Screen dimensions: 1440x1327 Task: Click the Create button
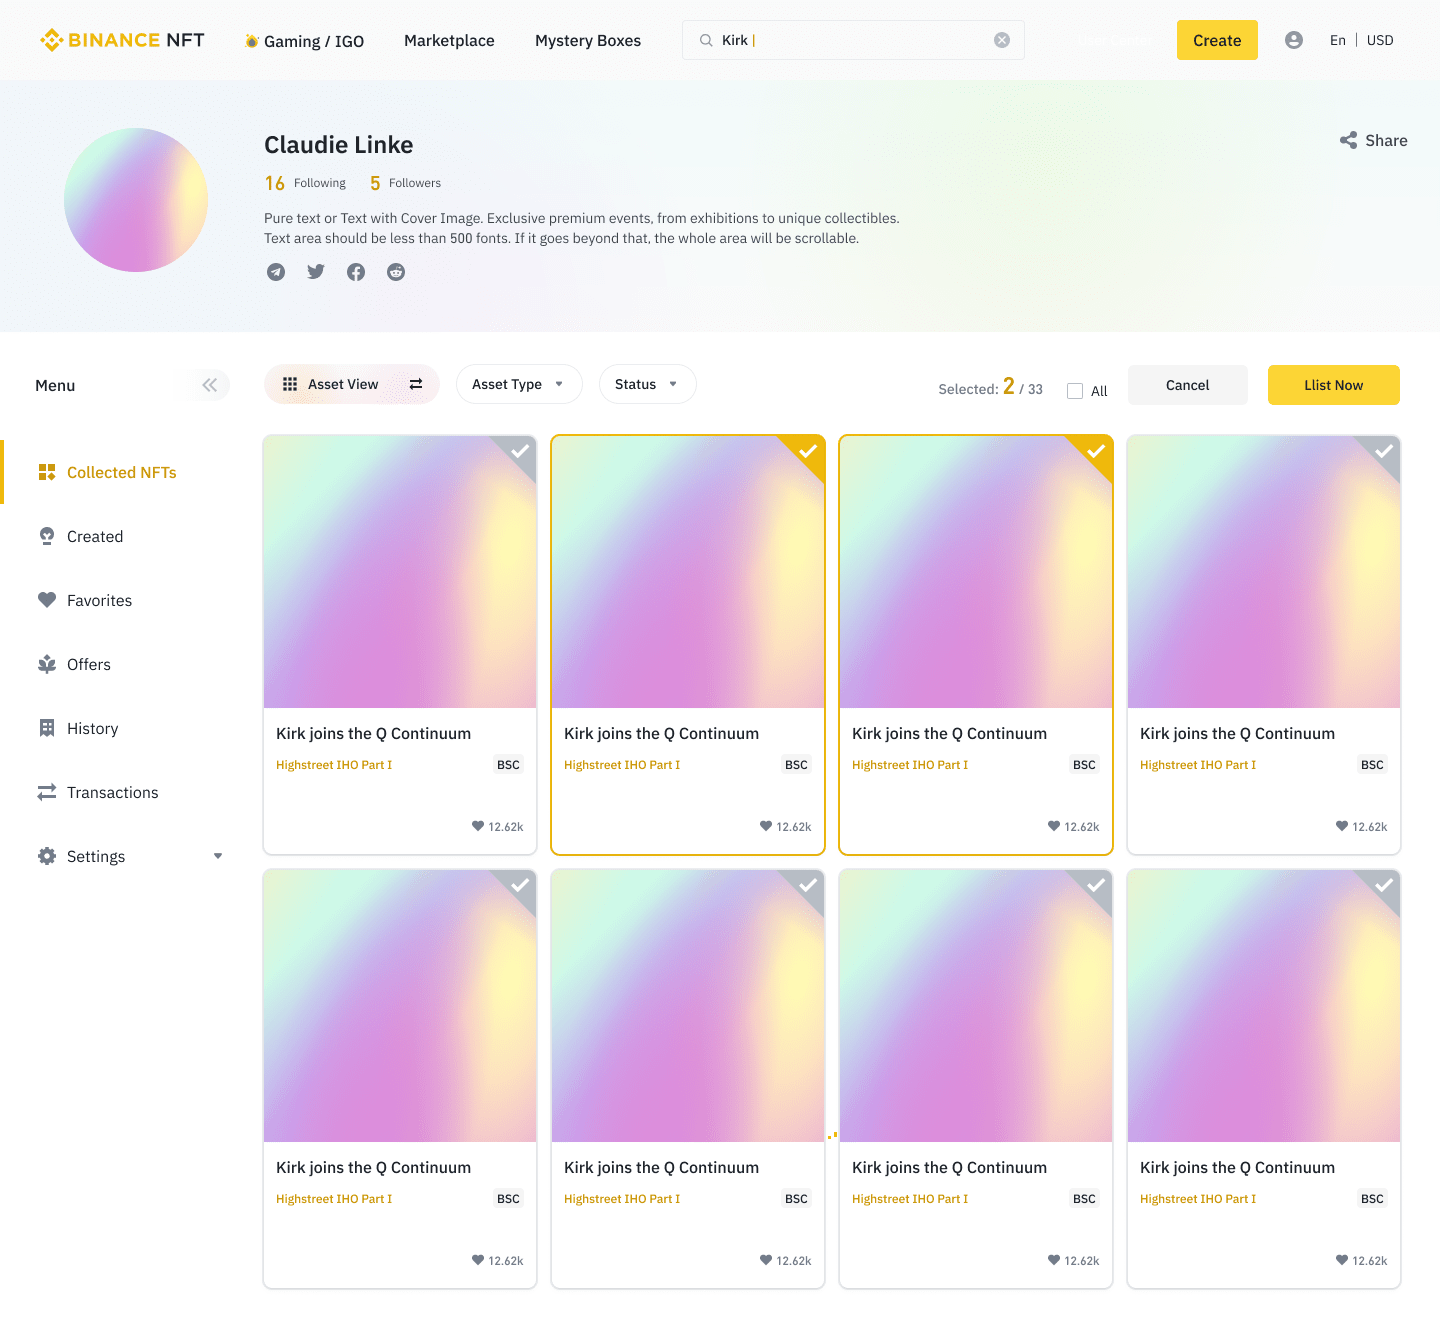tap(1217, 40)
